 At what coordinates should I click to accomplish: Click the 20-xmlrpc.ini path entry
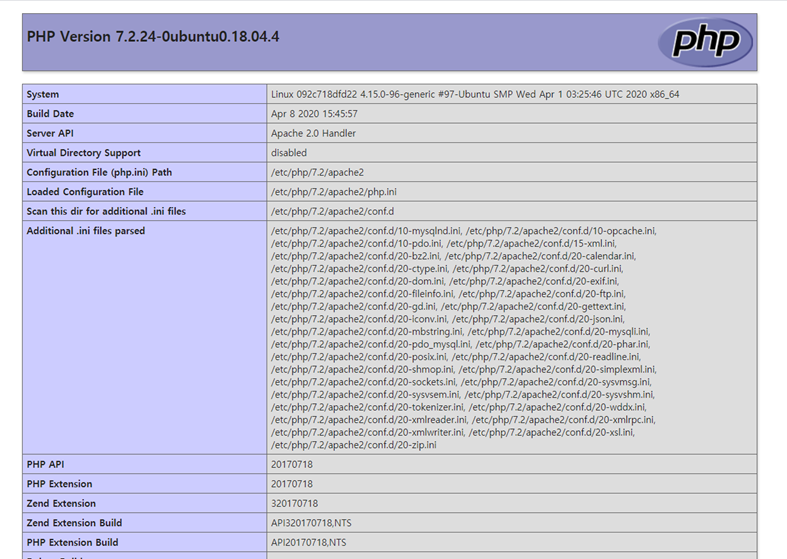coord(563,420)
